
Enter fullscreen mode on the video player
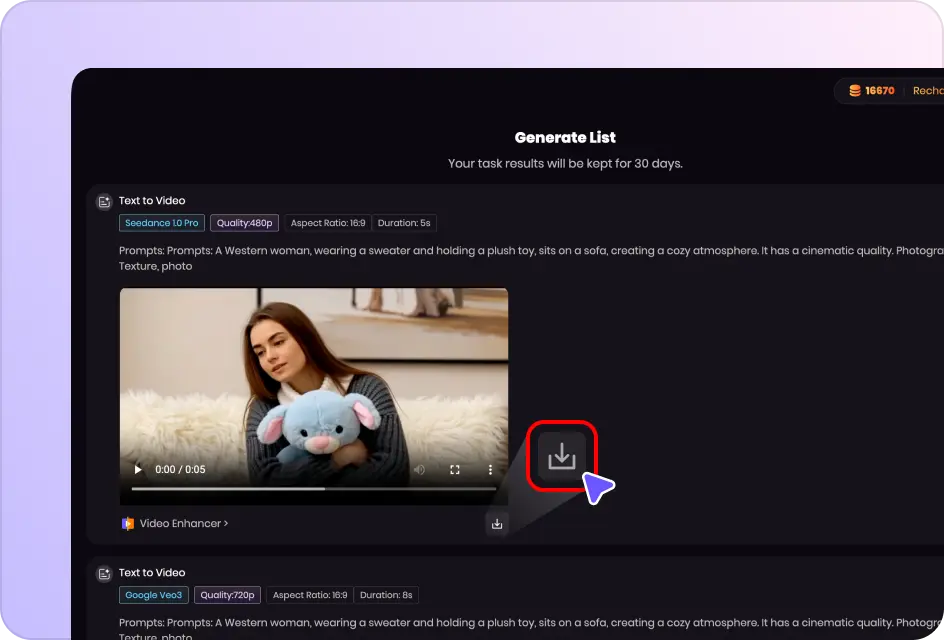pyautogui.click(x=455, y=469)
